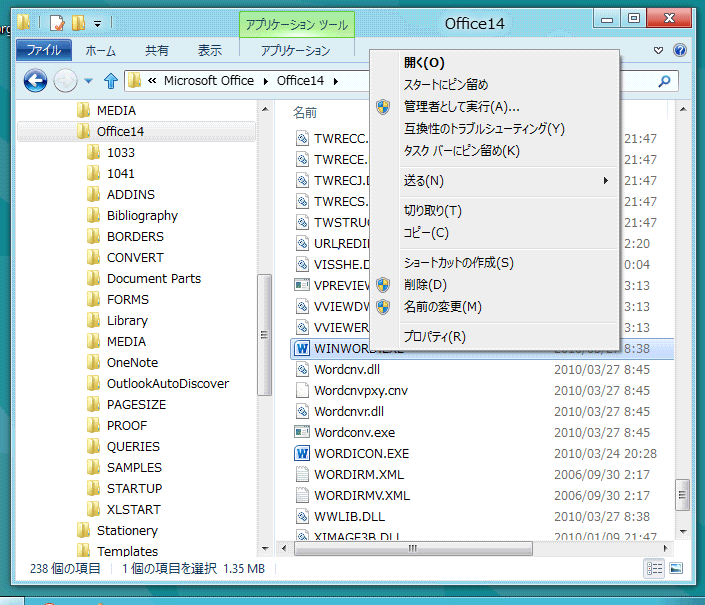The height and width of the screenshot is (605, 705).
Task: Select the Stationery folder in tree
Action: tap(127, 530)
